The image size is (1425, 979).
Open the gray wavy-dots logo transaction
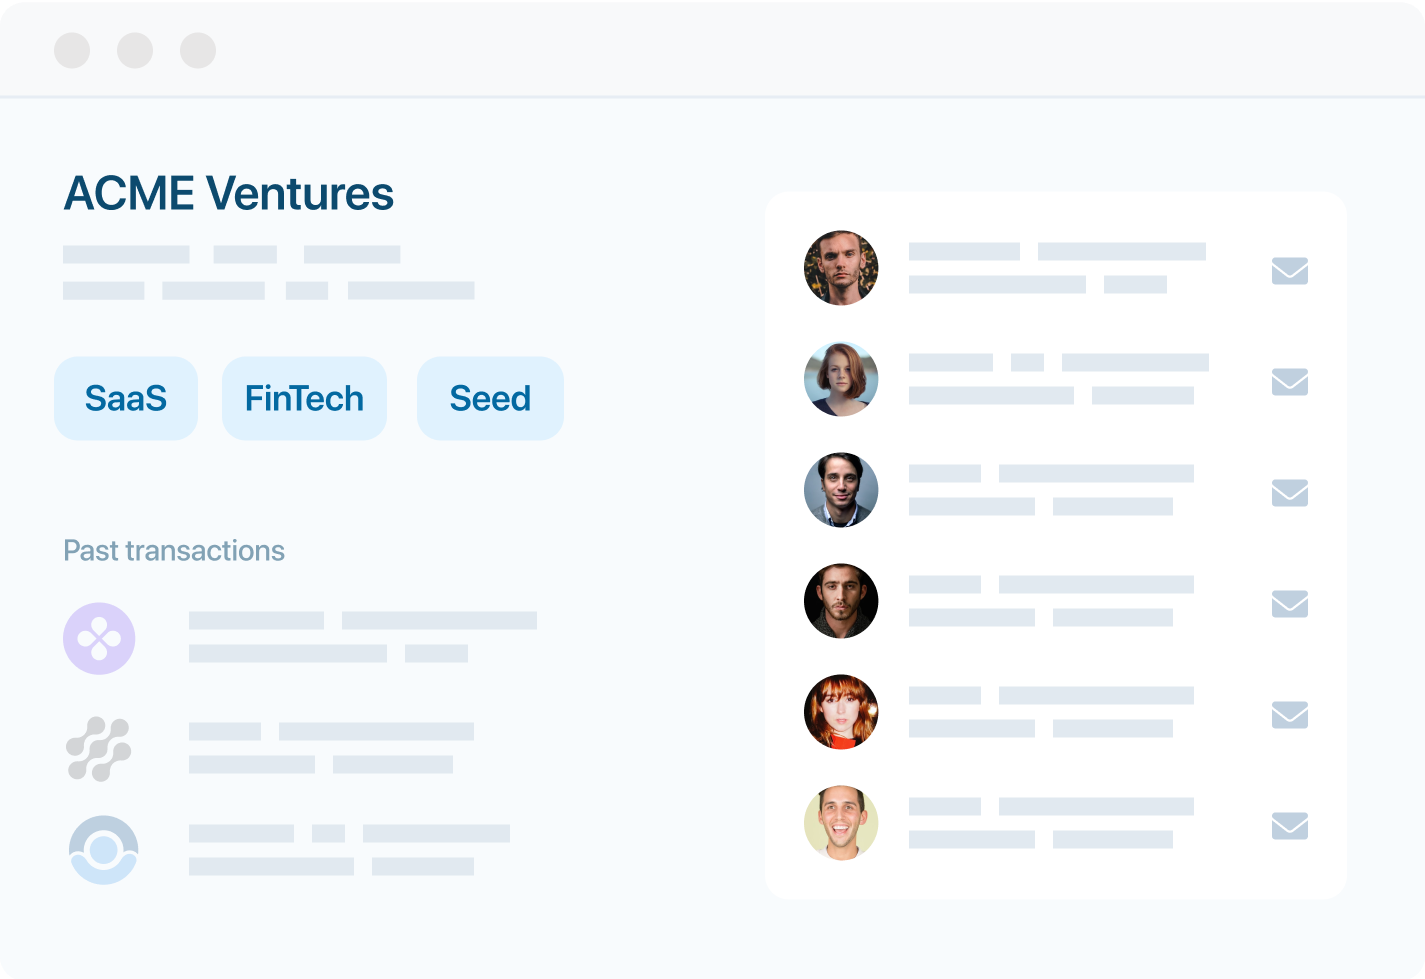click(99, 749)
